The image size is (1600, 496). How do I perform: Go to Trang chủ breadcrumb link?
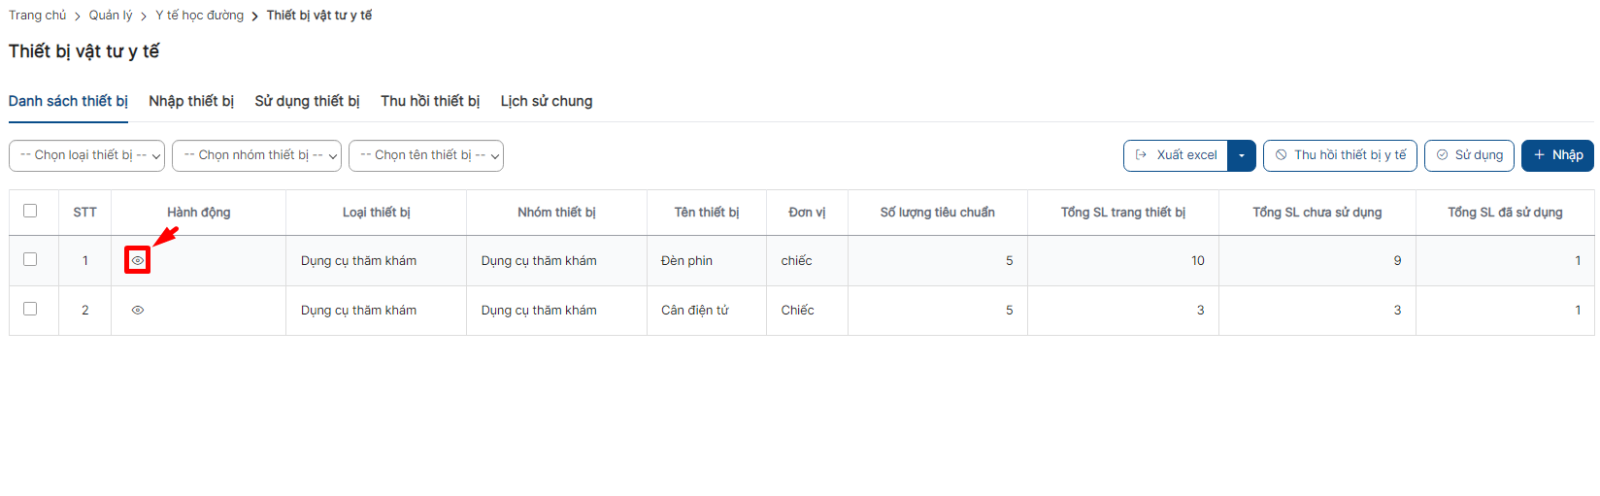click(37, 15)
